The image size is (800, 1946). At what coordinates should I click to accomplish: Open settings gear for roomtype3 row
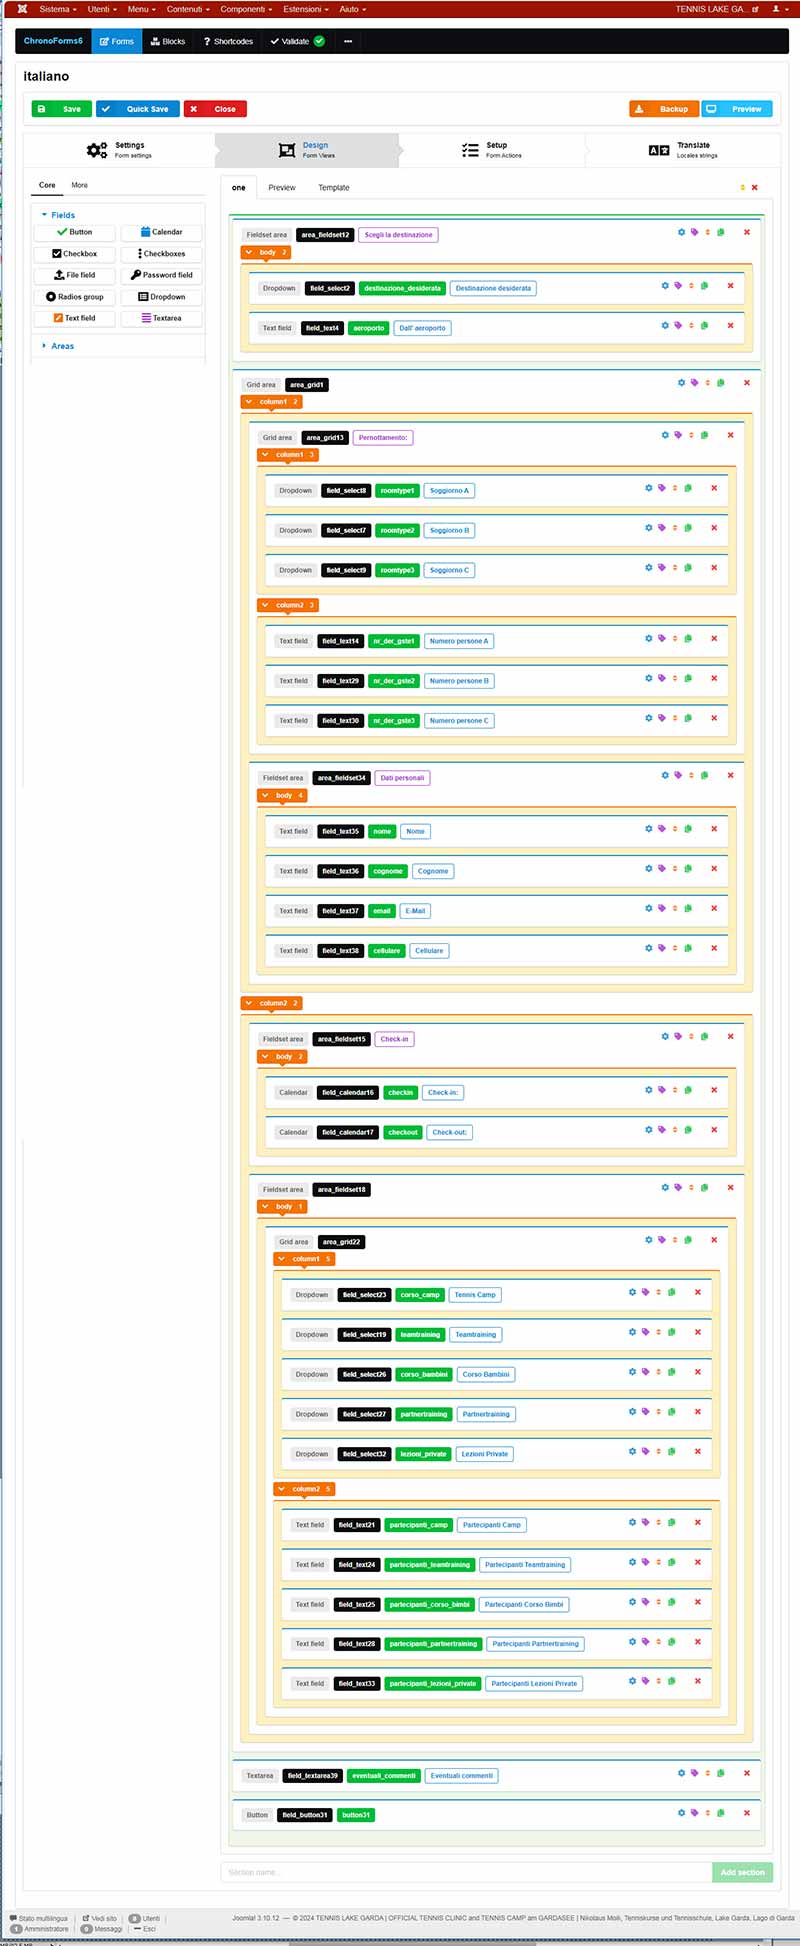coord(649,568)
